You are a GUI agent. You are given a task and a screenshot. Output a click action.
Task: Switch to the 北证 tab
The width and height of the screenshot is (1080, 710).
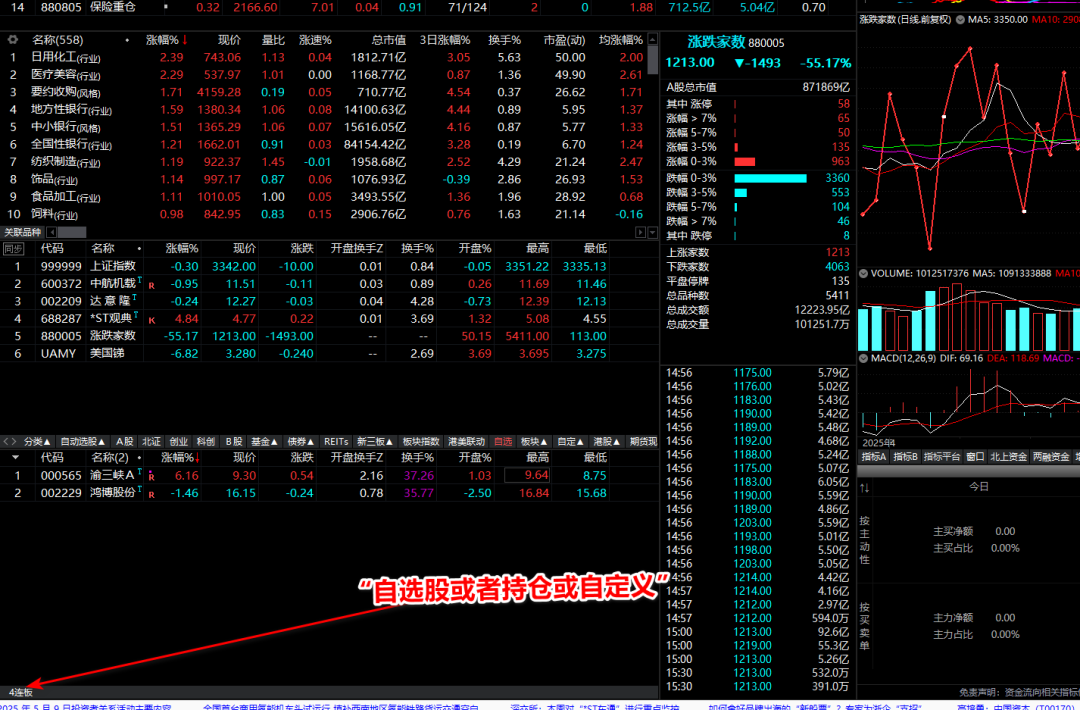(152, 441)
